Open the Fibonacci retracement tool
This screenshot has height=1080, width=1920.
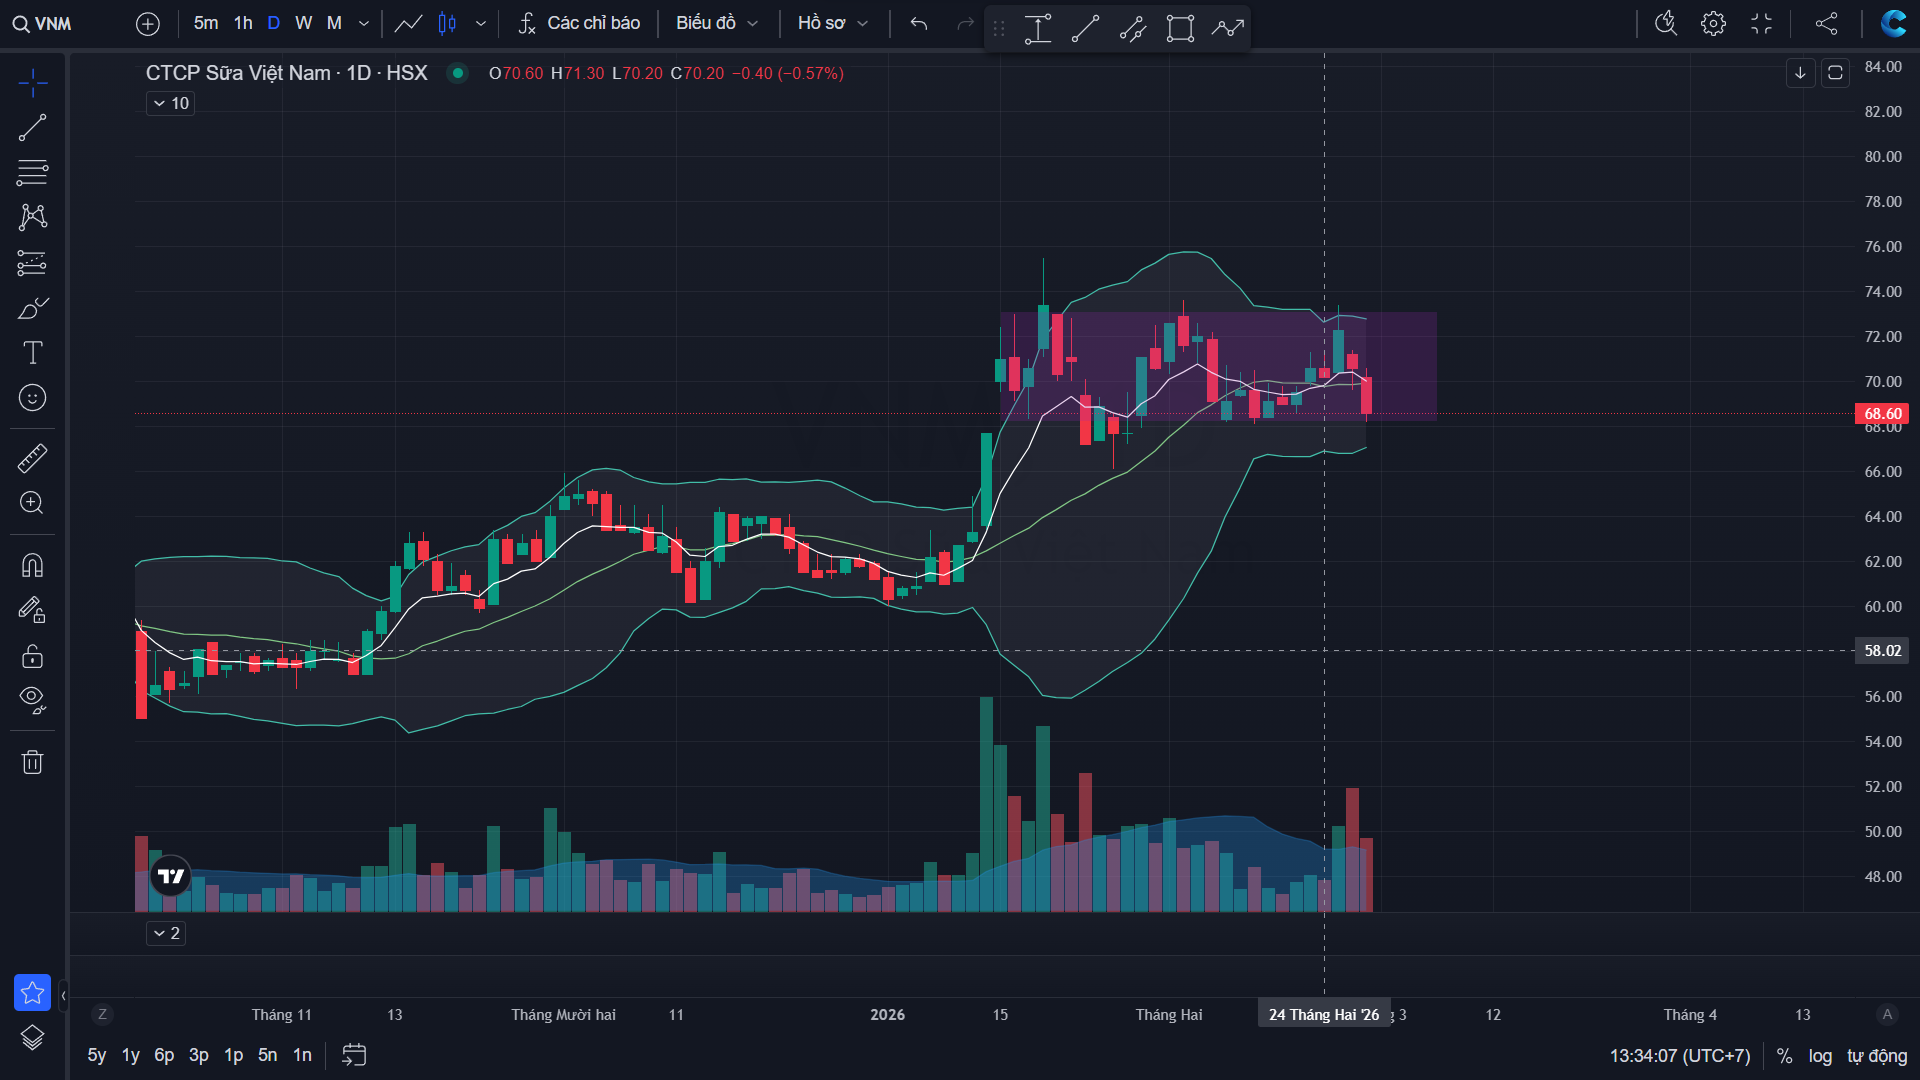pyautogui.click(x=32, y=172)
